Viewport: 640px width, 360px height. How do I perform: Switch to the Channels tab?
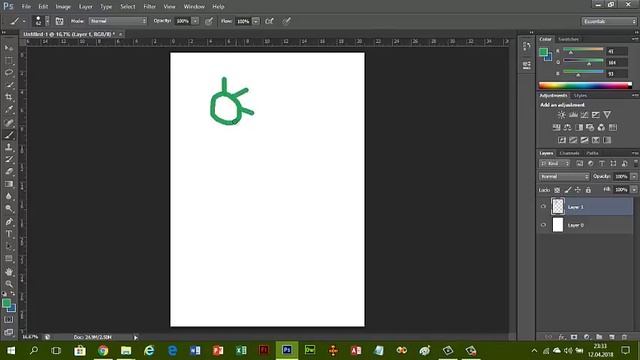569,153
